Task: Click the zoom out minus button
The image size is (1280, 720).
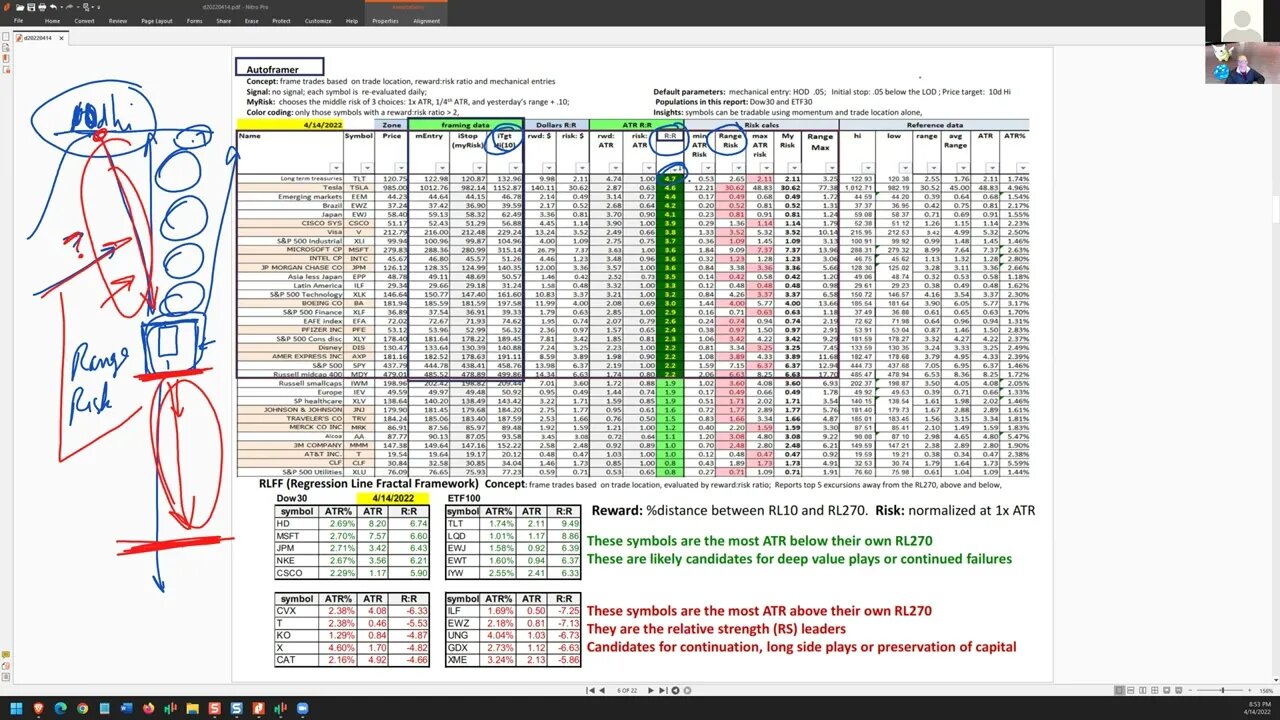Action: click(x=1190, y=690)
